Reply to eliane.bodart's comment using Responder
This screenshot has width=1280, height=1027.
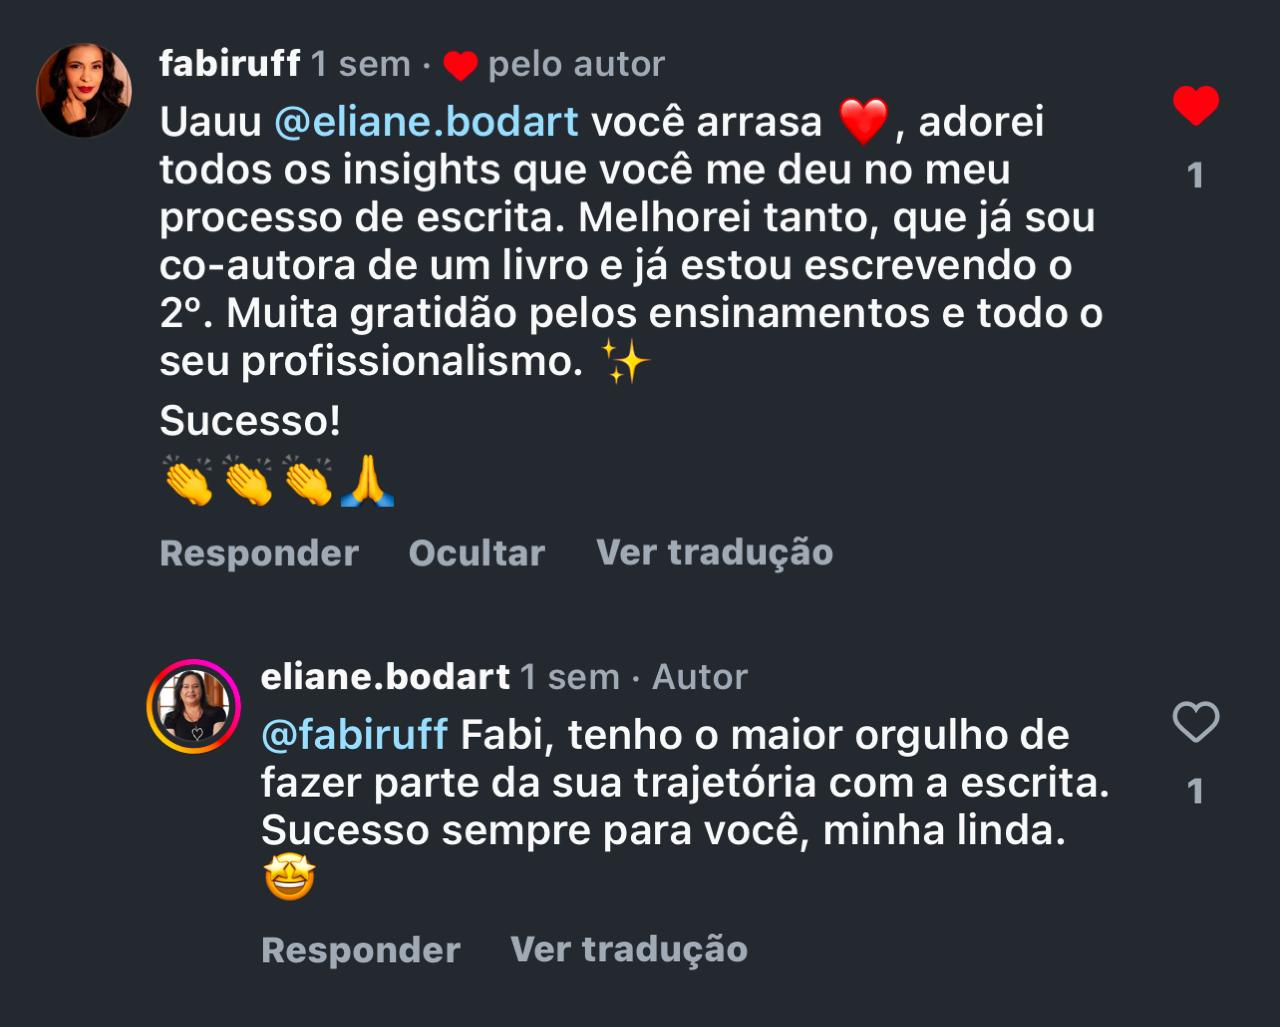coord(361,950)
